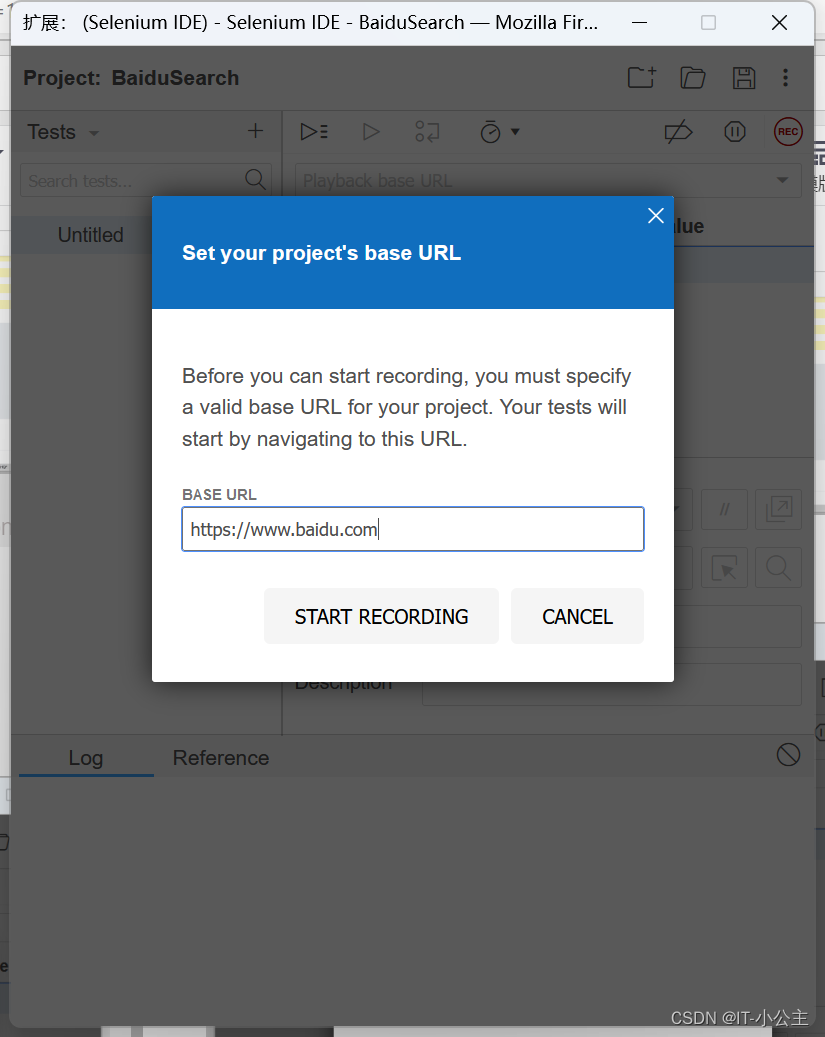Image resolution: width=825 pixels, height=1037 pixels.
Task: Expand the Tests view dropdown
Action: tap(94, 133)
